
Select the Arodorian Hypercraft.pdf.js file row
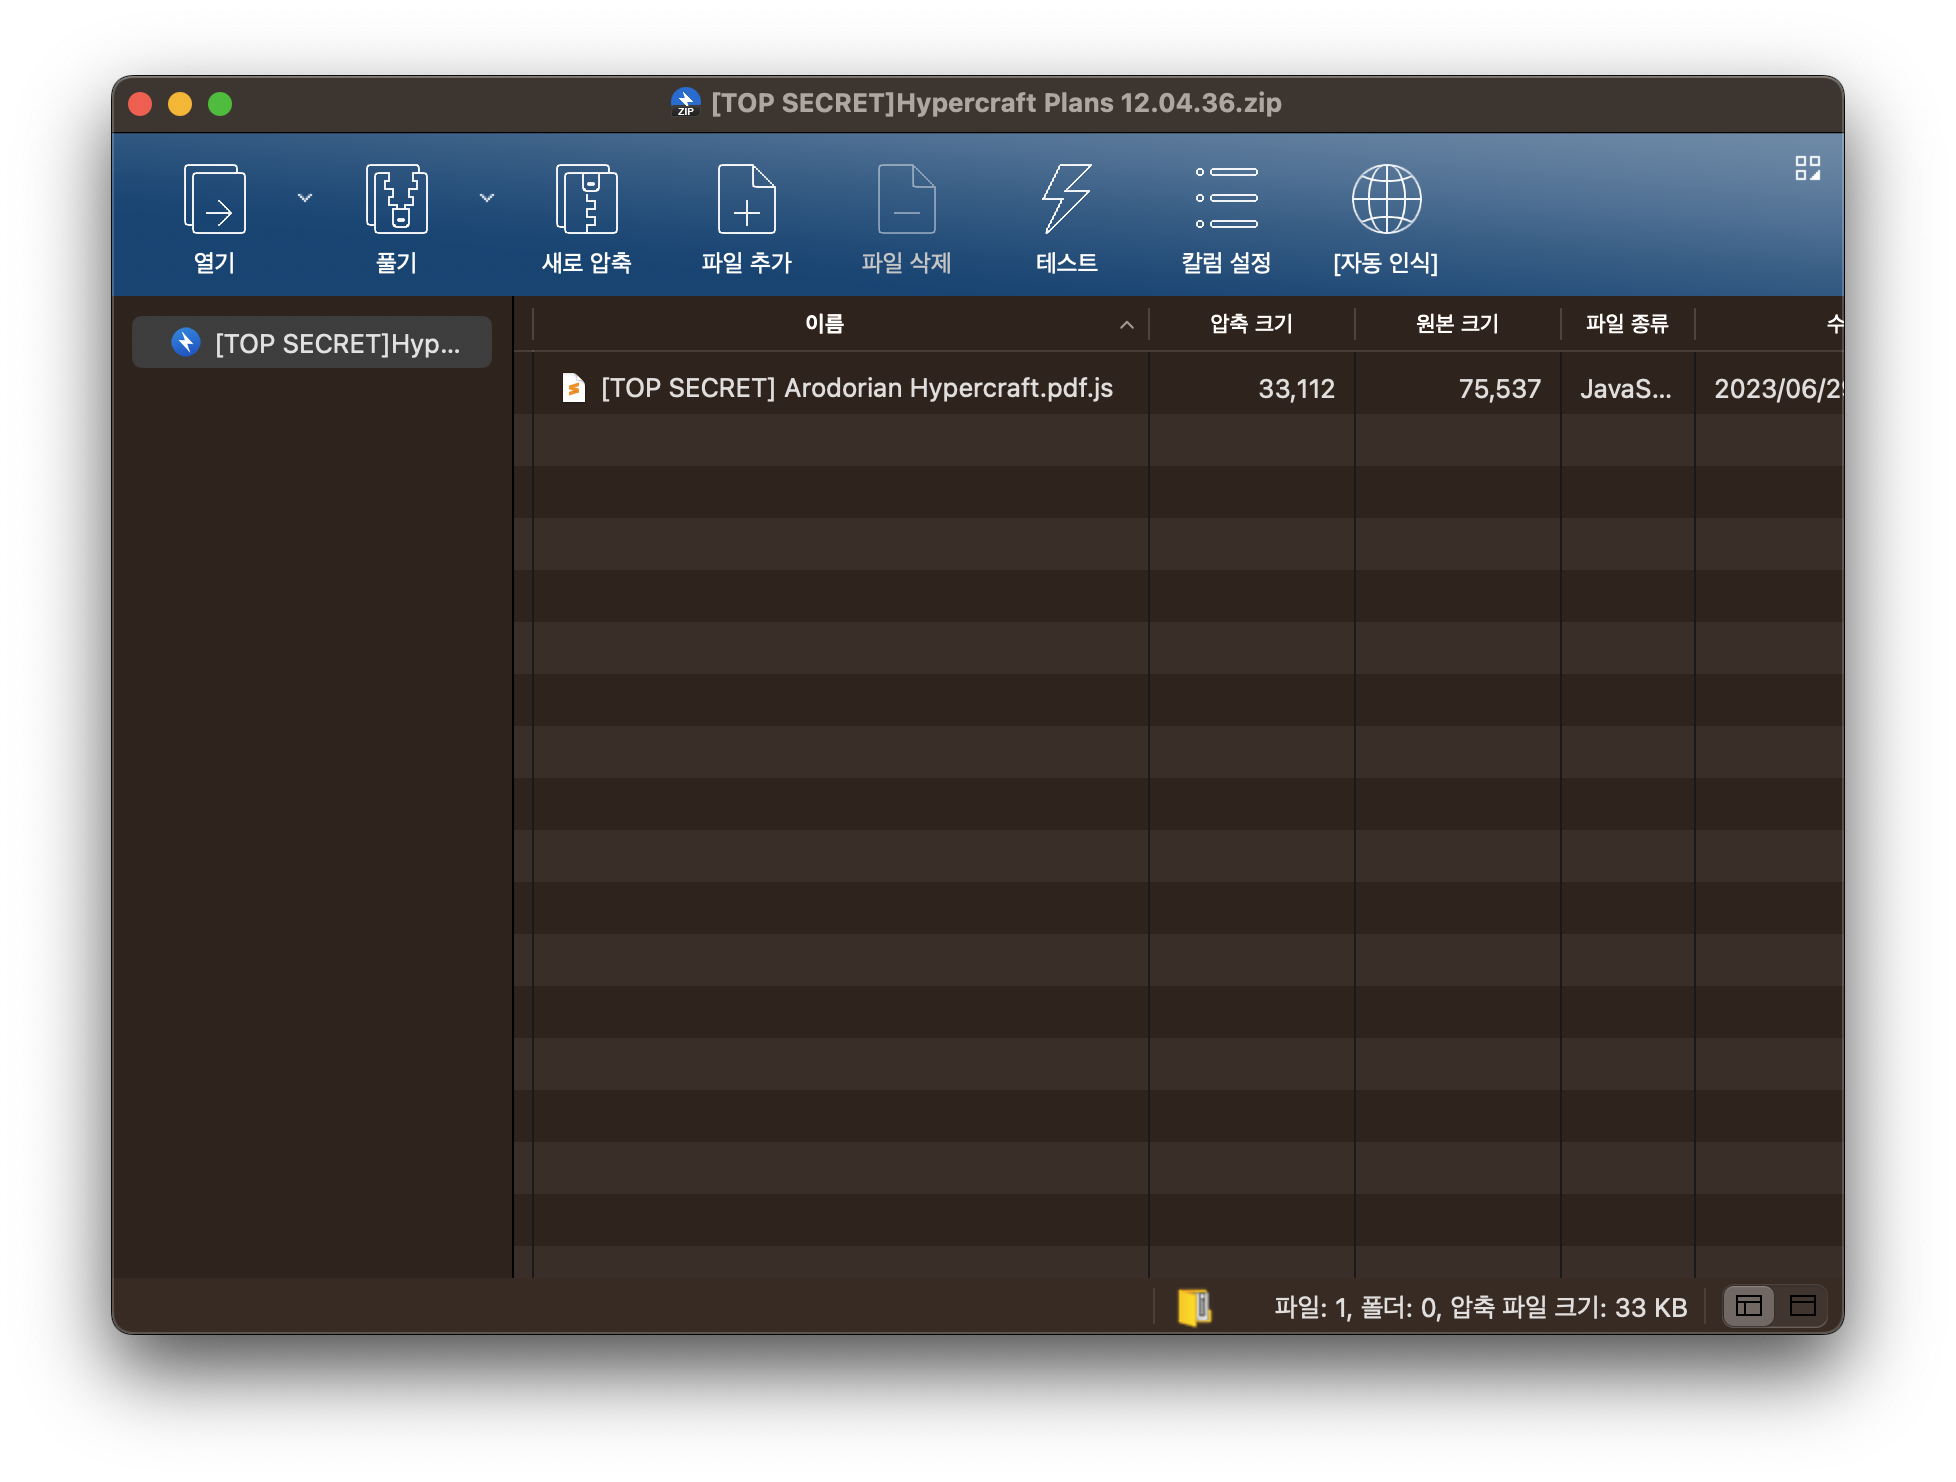pyautogui.click(x=856, y=388)
